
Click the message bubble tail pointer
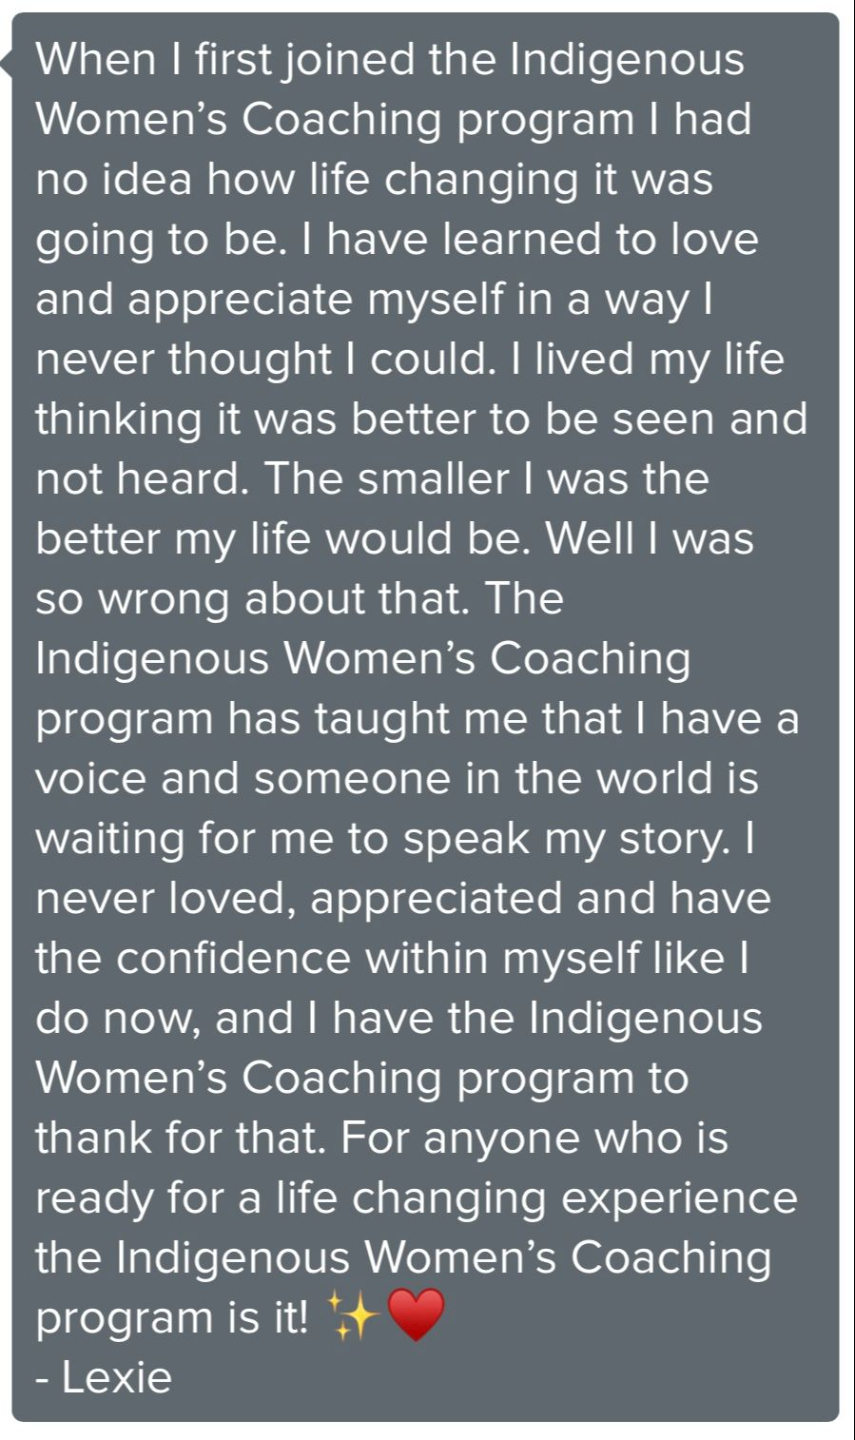pyautogui.click(x=6, y=64)
